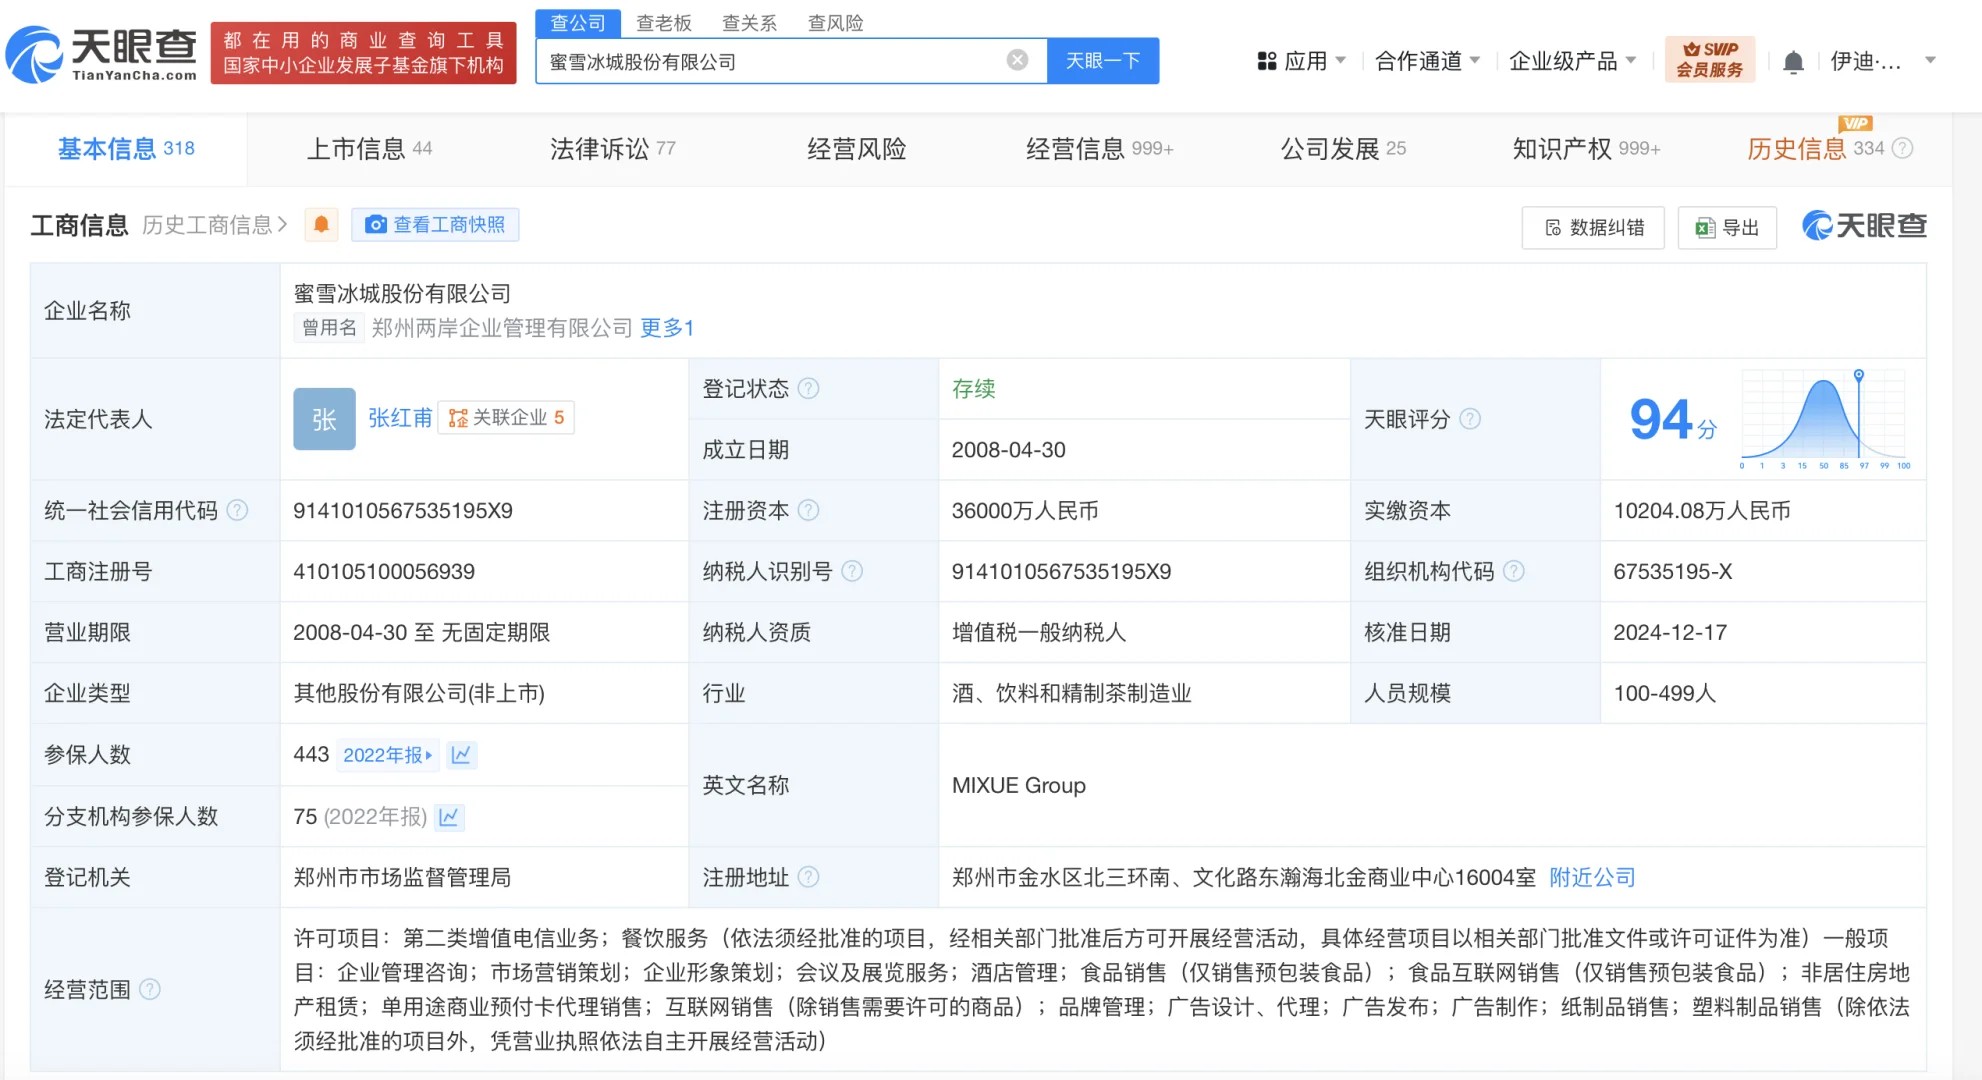Click the notification bell in the header
Image resolution: width=1982 pixels, height=1080 pixels.
pyautogui.click(x=1793, y=62)
